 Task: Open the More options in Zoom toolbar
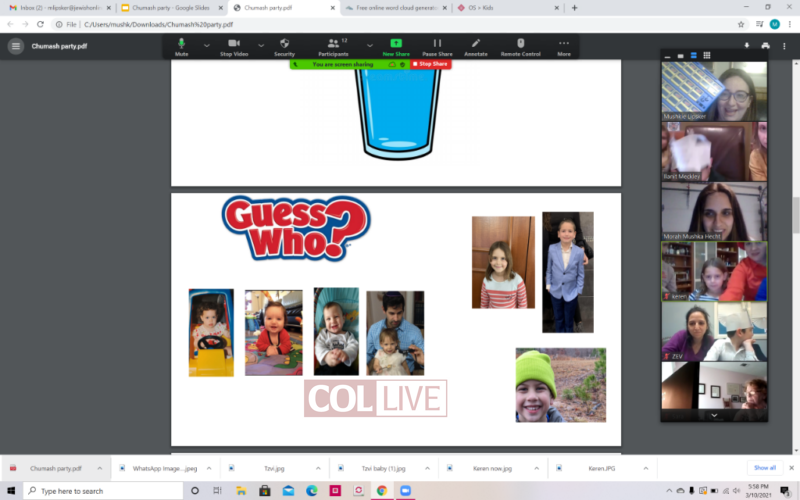[564, 44]
